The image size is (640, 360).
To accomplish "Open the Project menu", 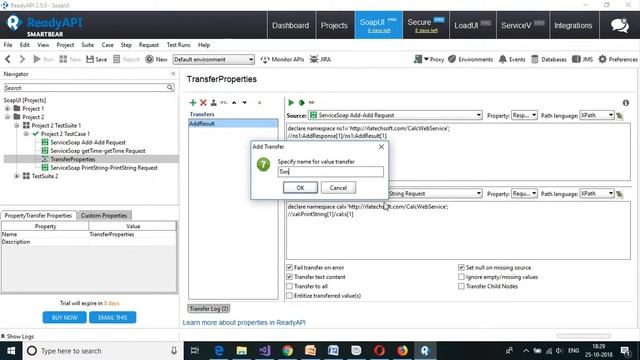I will coord(65,45).
